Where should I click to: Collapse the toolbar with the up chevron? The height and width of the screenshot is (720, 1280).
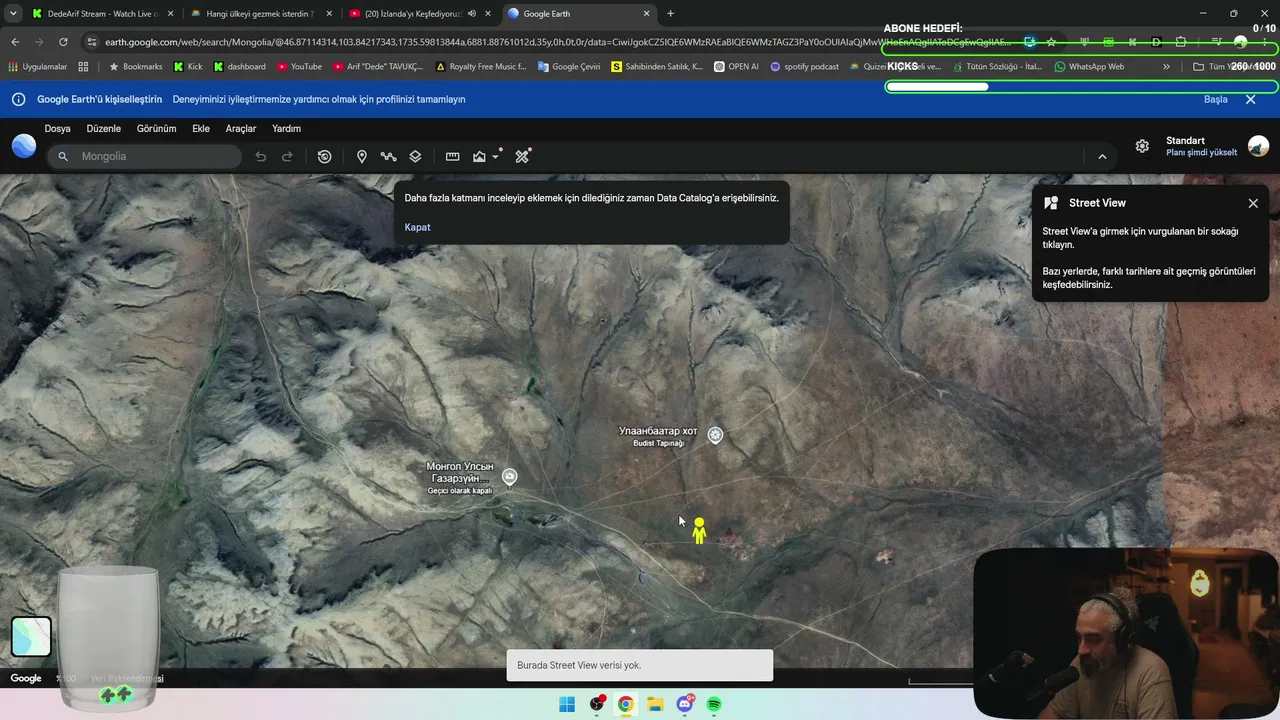point(1102,156)
